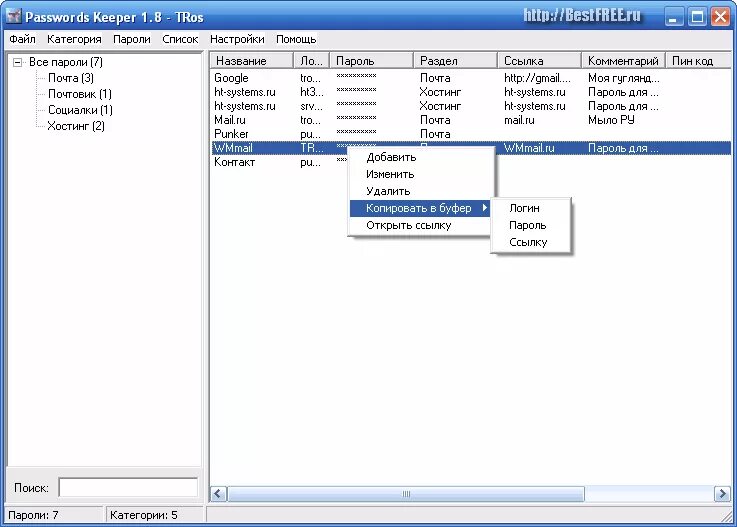
Task: Select the Почтовик (1) category
Action: click(x=80, y=94)
